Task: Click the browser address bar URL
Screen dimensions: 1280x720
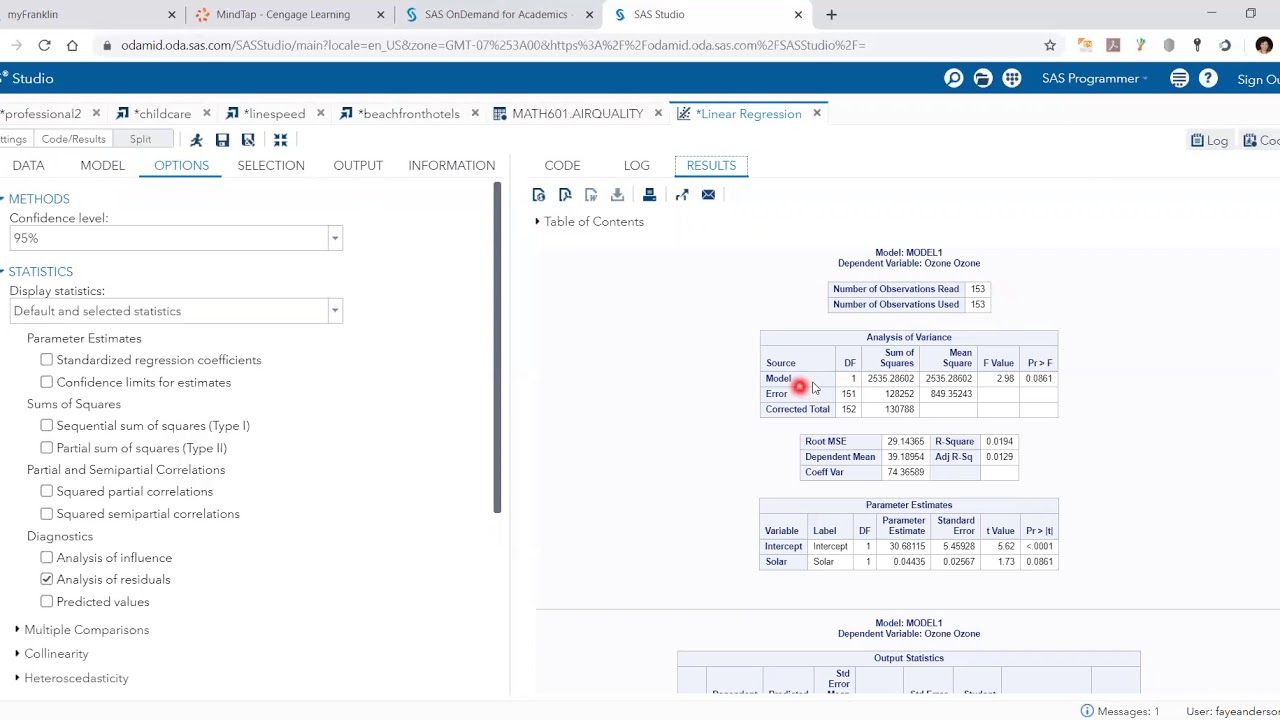Action: (x=493, y=45)
